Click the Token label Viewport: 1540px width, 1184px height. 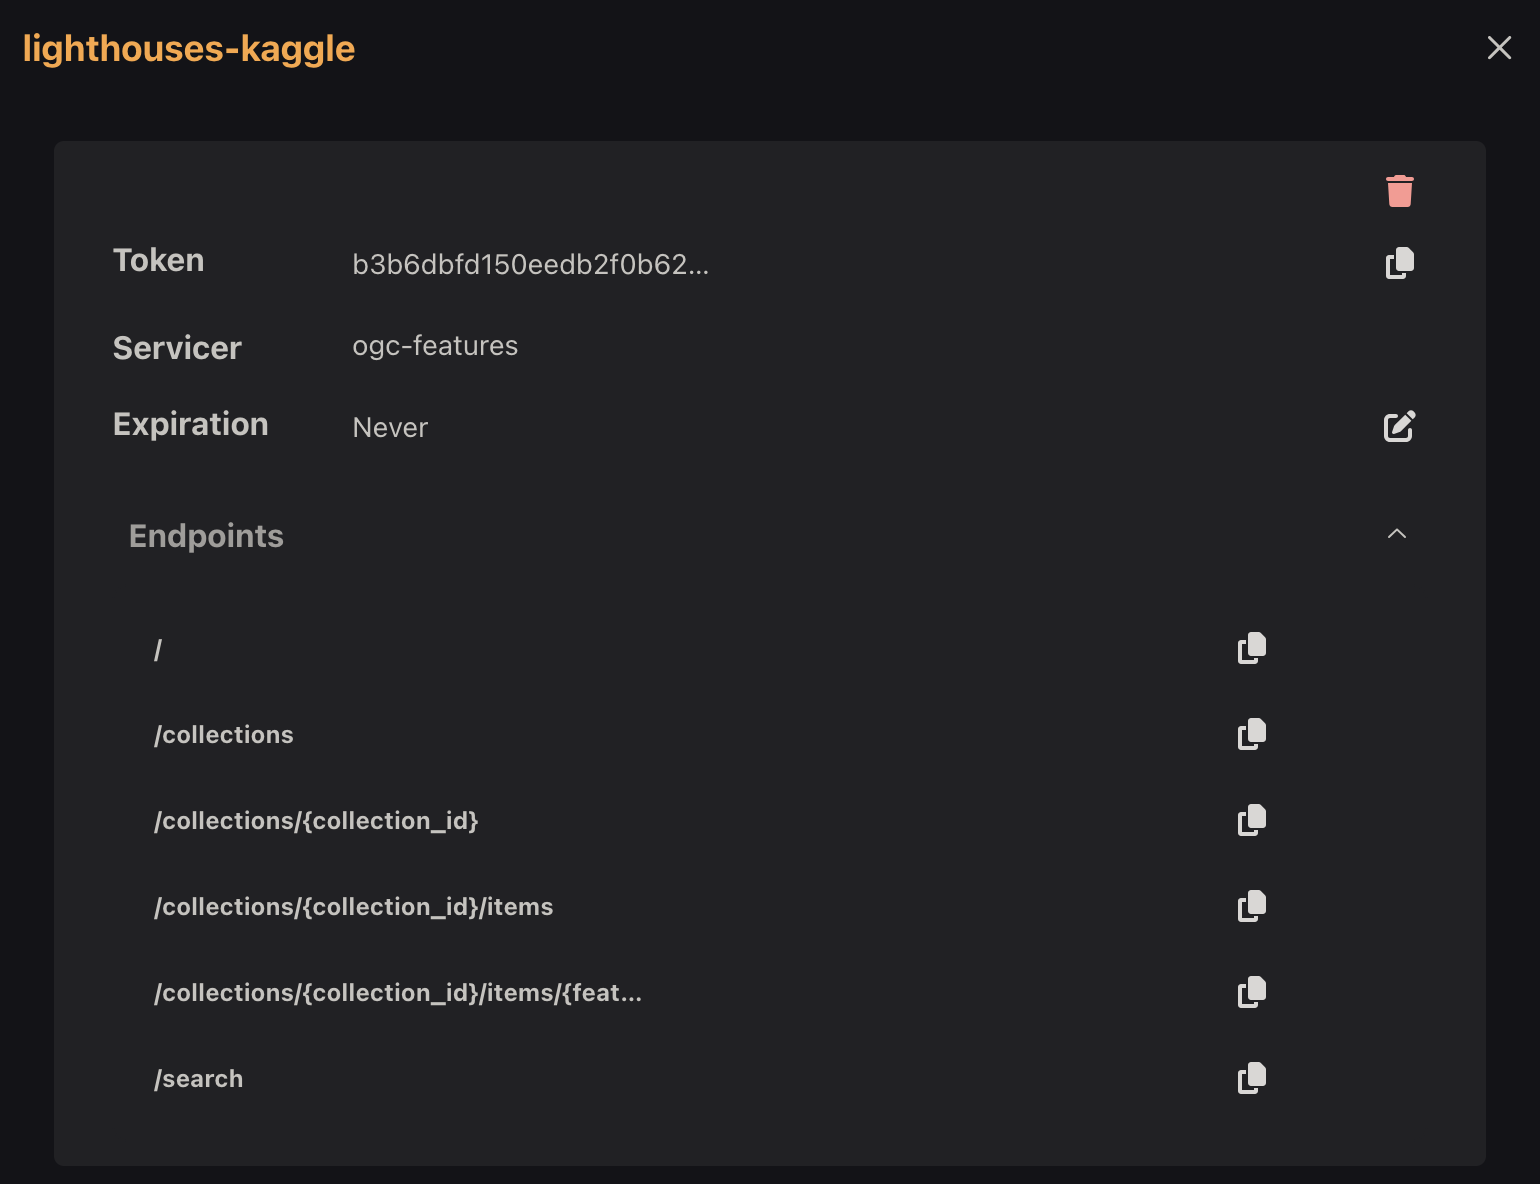tap(158, 260)
